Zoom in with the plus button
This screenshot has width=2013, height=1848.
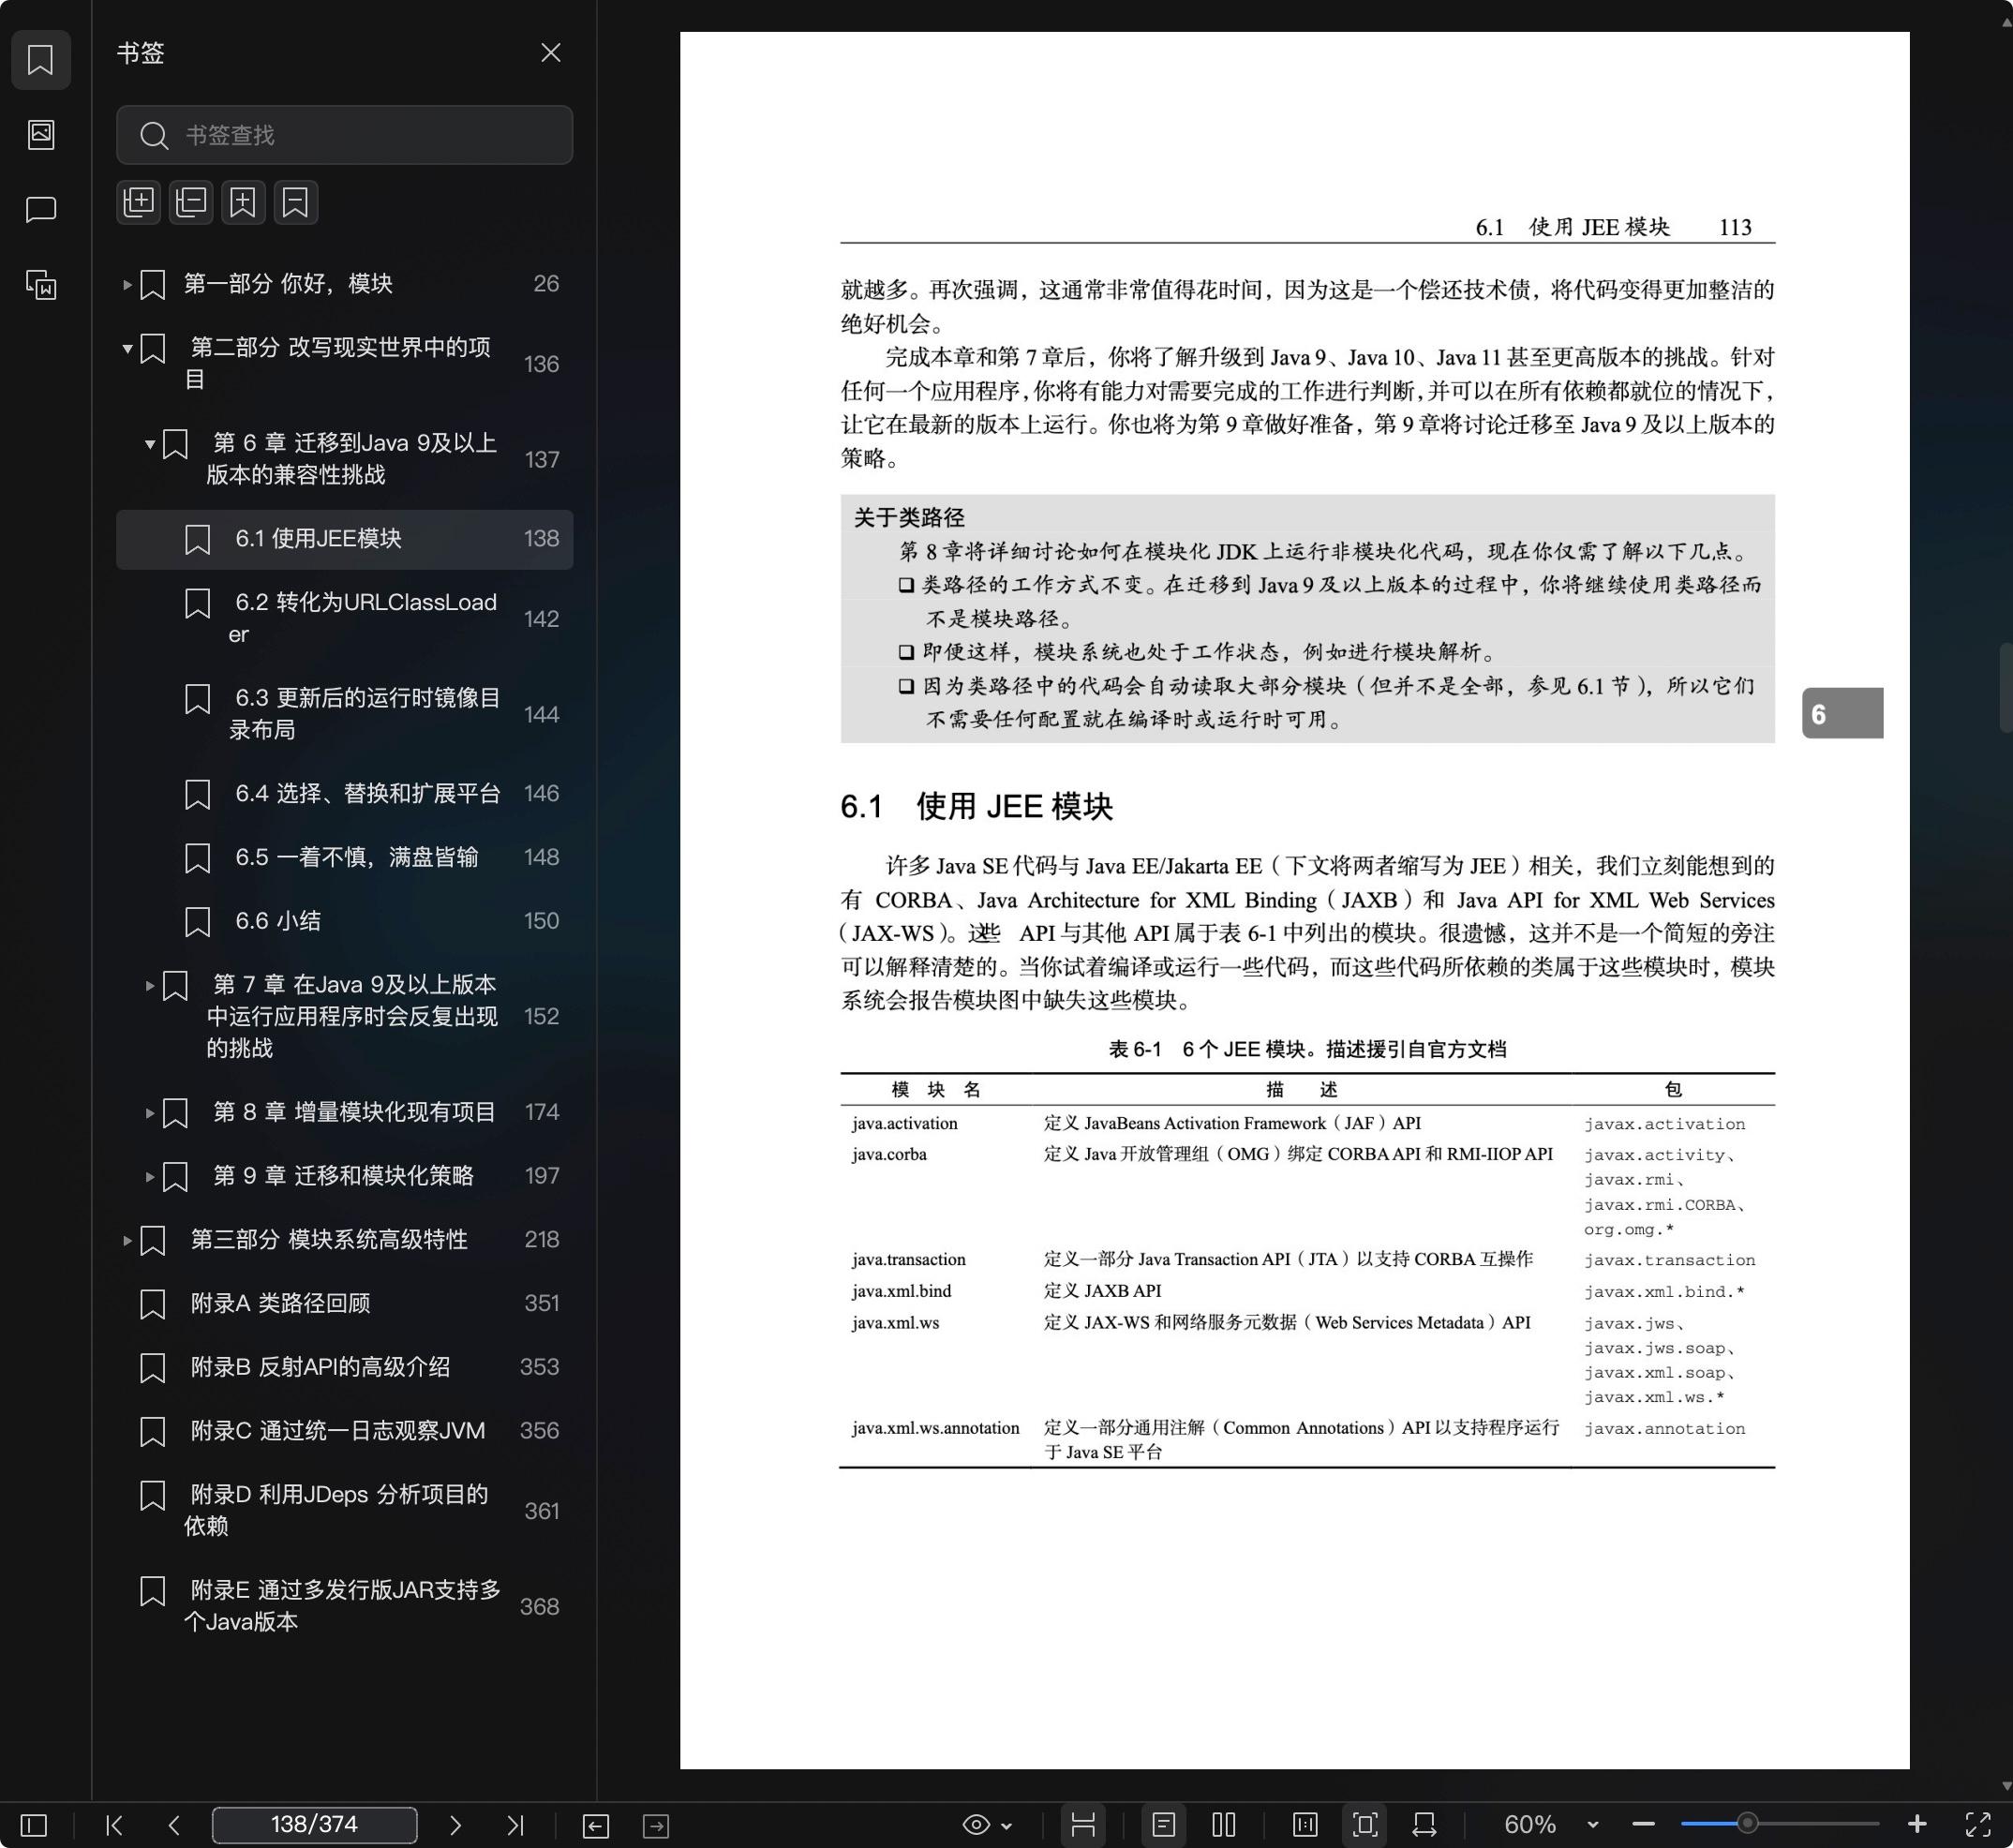point(1916,1825)
